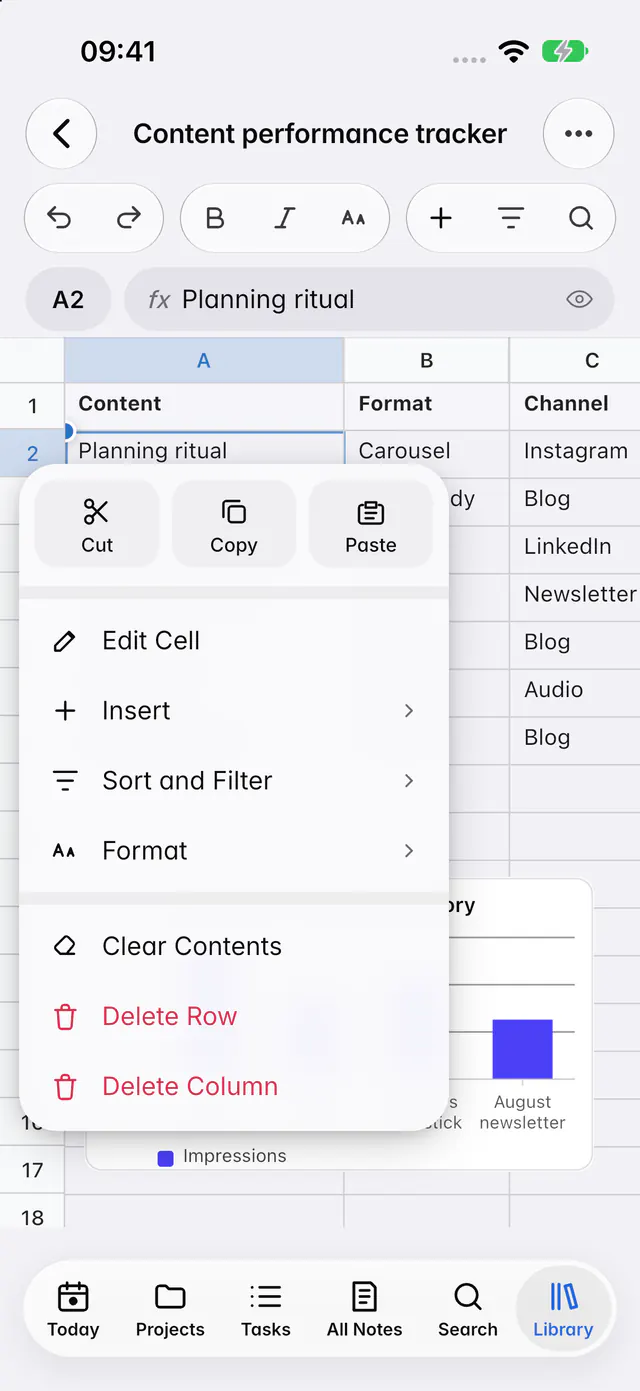
Task: Select the LinkedIn cell
Action: click(x=575, y=547)
